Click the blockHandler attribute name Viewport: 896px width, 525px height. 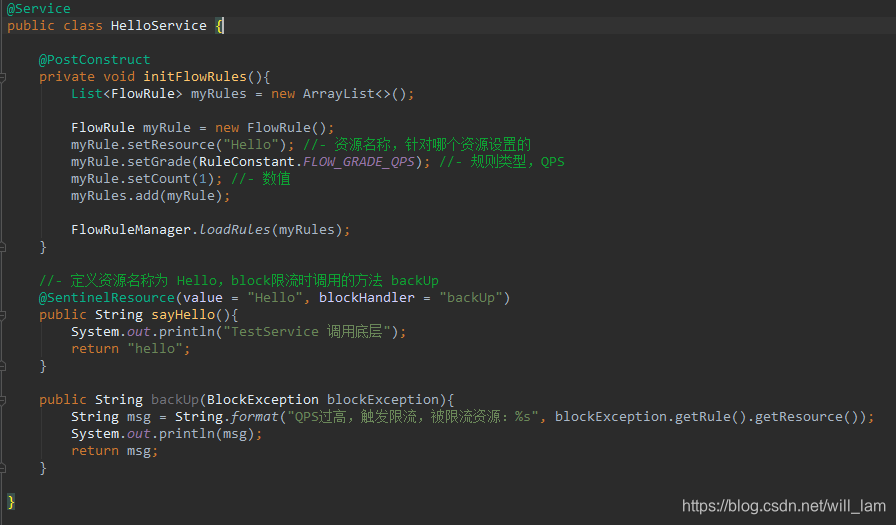(367, 298)
